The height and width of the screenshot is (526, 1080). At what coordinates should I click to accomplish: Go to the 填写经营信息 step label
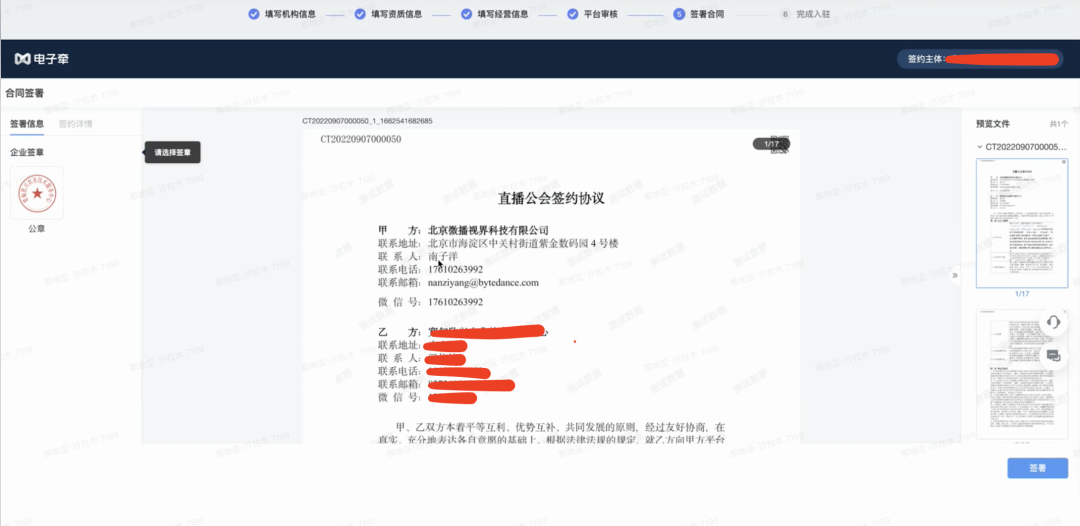point(503,14)
